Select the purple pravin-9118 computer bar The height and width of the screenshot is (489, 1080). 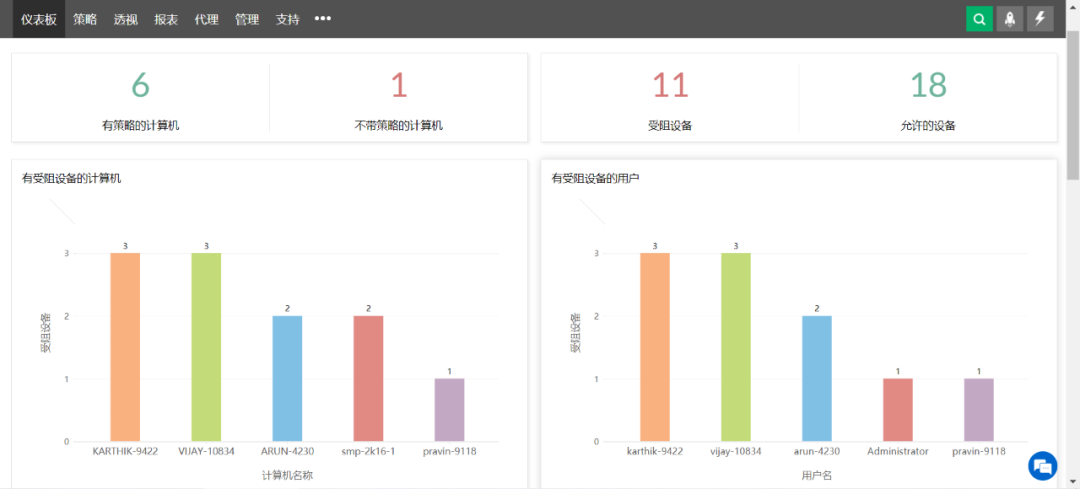pos(449,410)
